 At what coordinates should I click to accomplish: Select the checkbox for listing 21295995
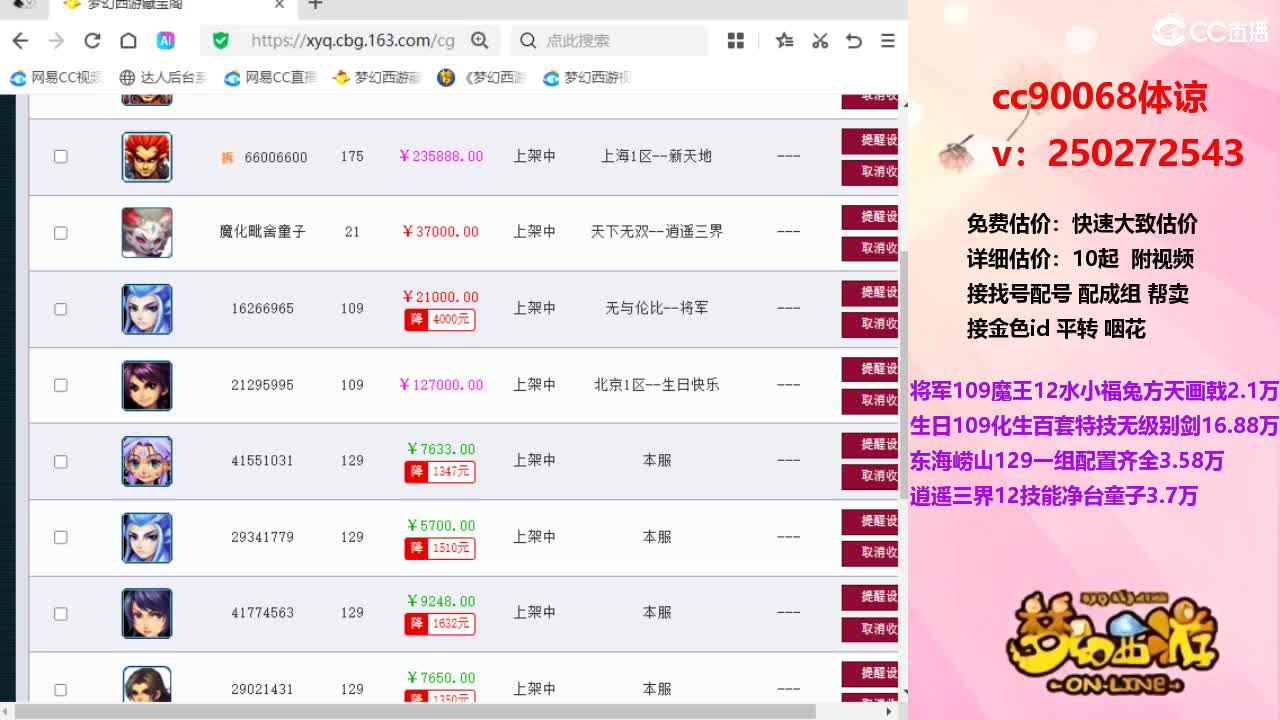coord(60,385)
